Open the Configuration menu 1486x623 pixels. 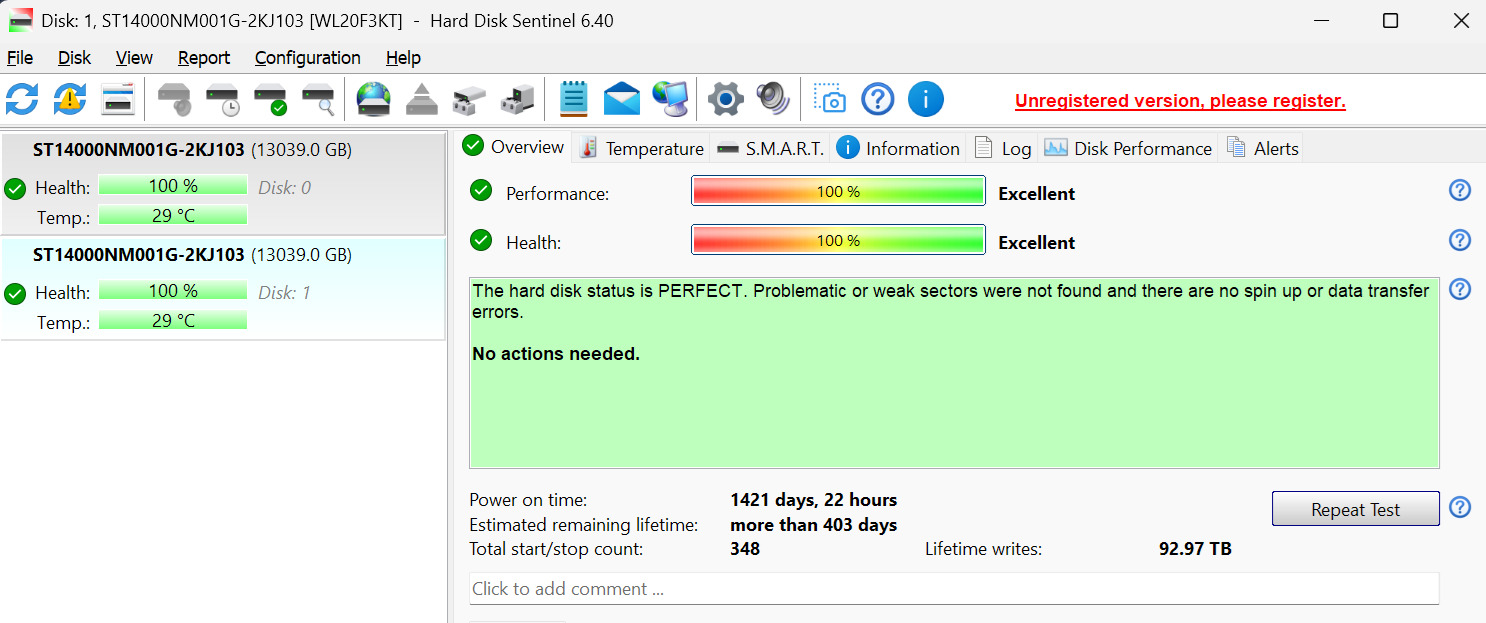point(307,58)
